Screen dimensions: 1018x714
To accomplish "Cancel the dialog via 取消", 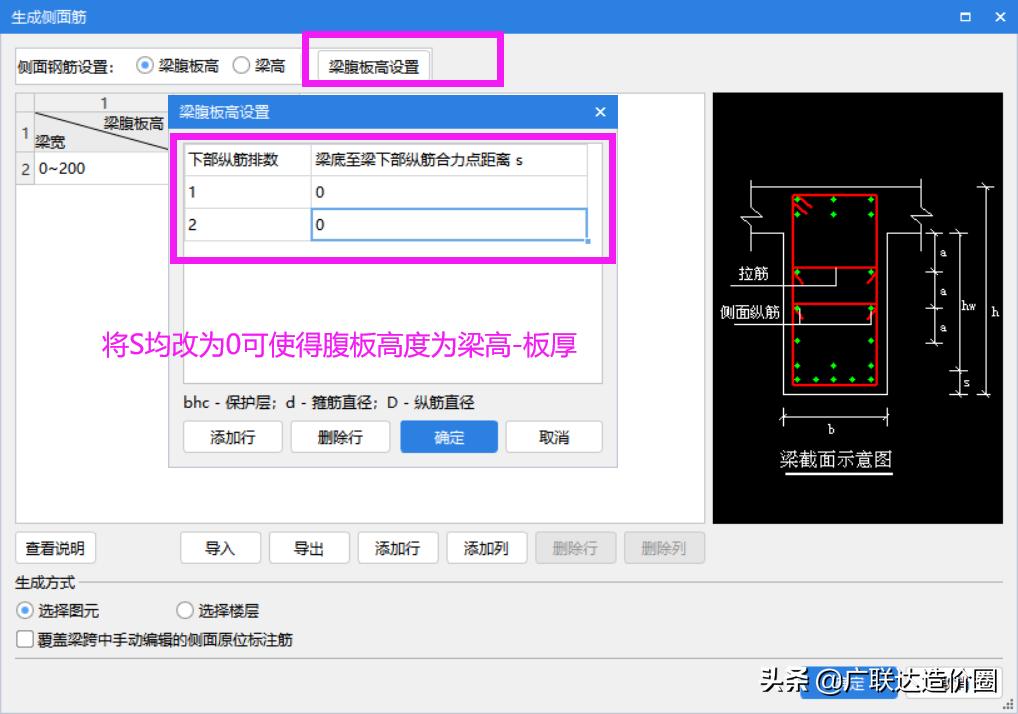I will tap(553, 436).
